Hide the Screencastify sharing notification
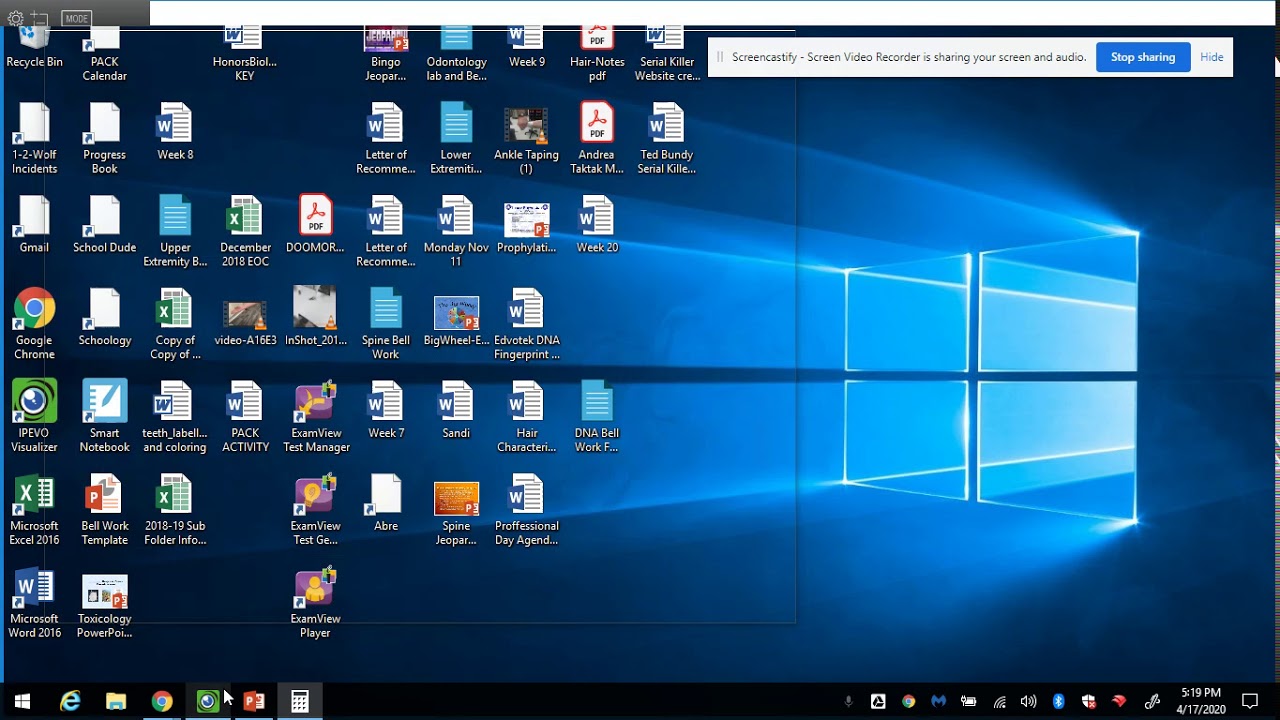This screenshot has height=720, width=1280. point(1212,57)
